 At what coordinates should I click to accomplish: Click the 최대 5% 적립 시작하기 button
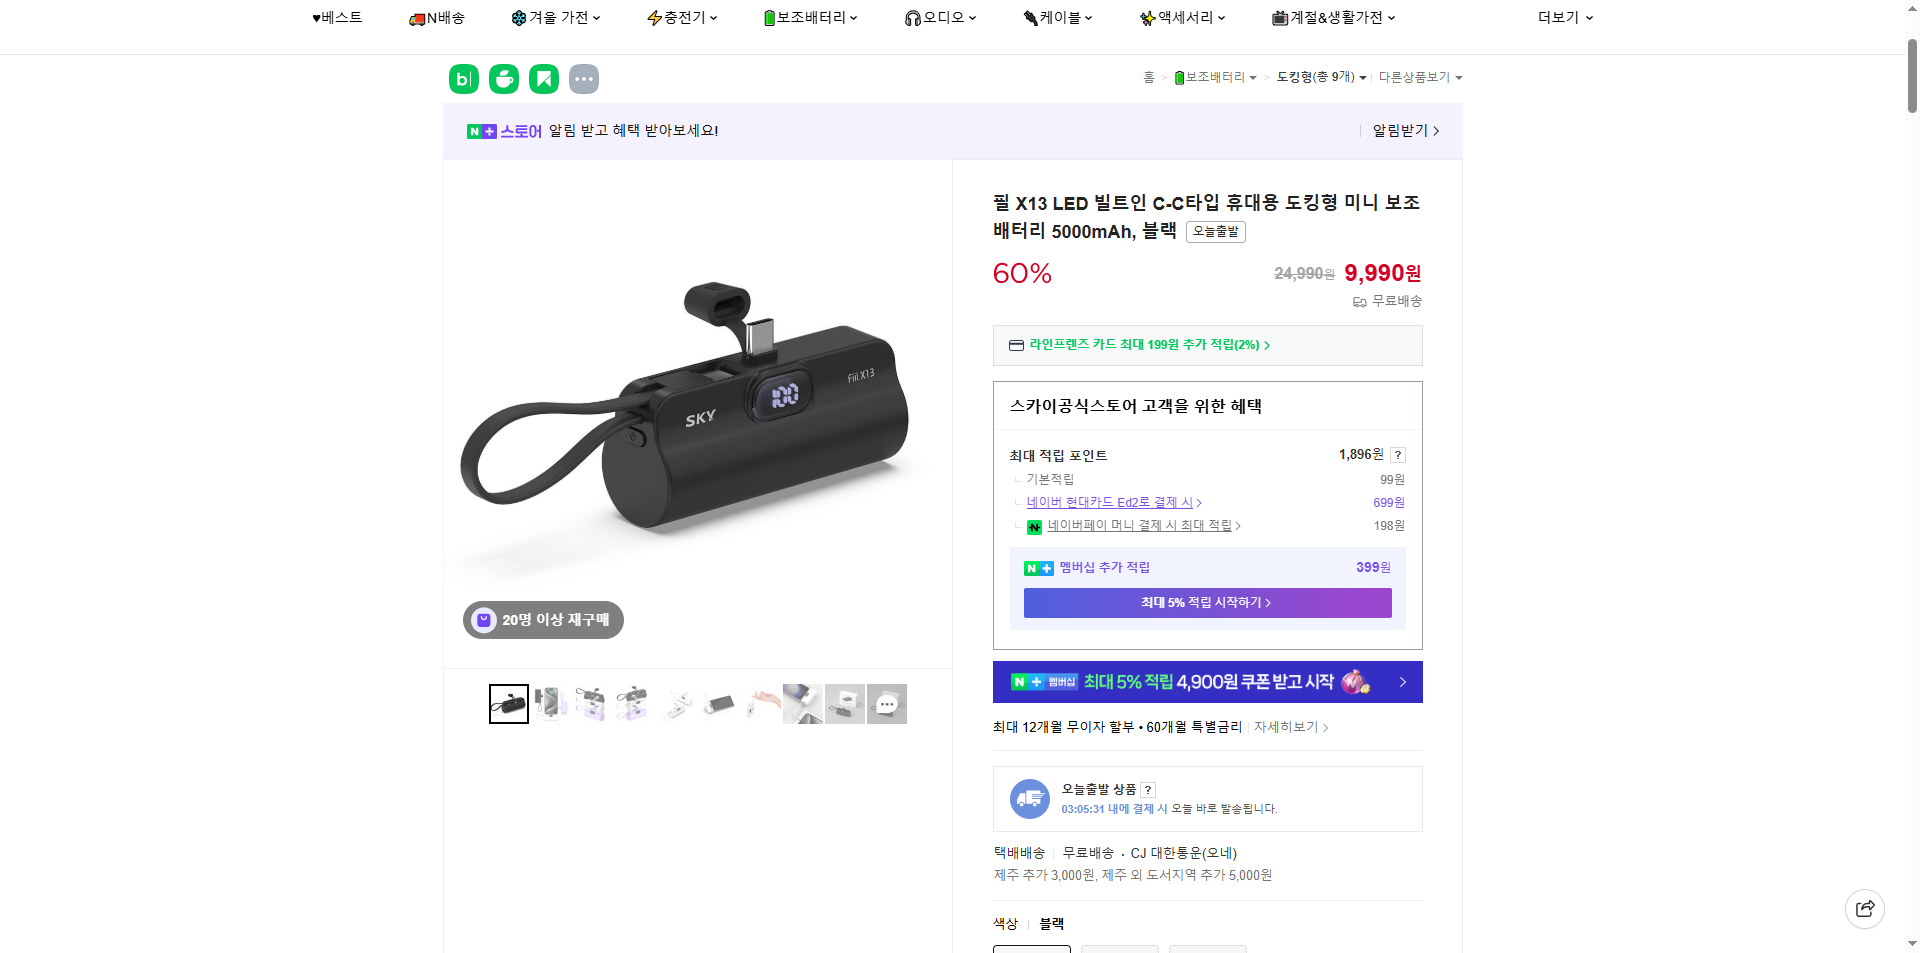[1206, 602]
